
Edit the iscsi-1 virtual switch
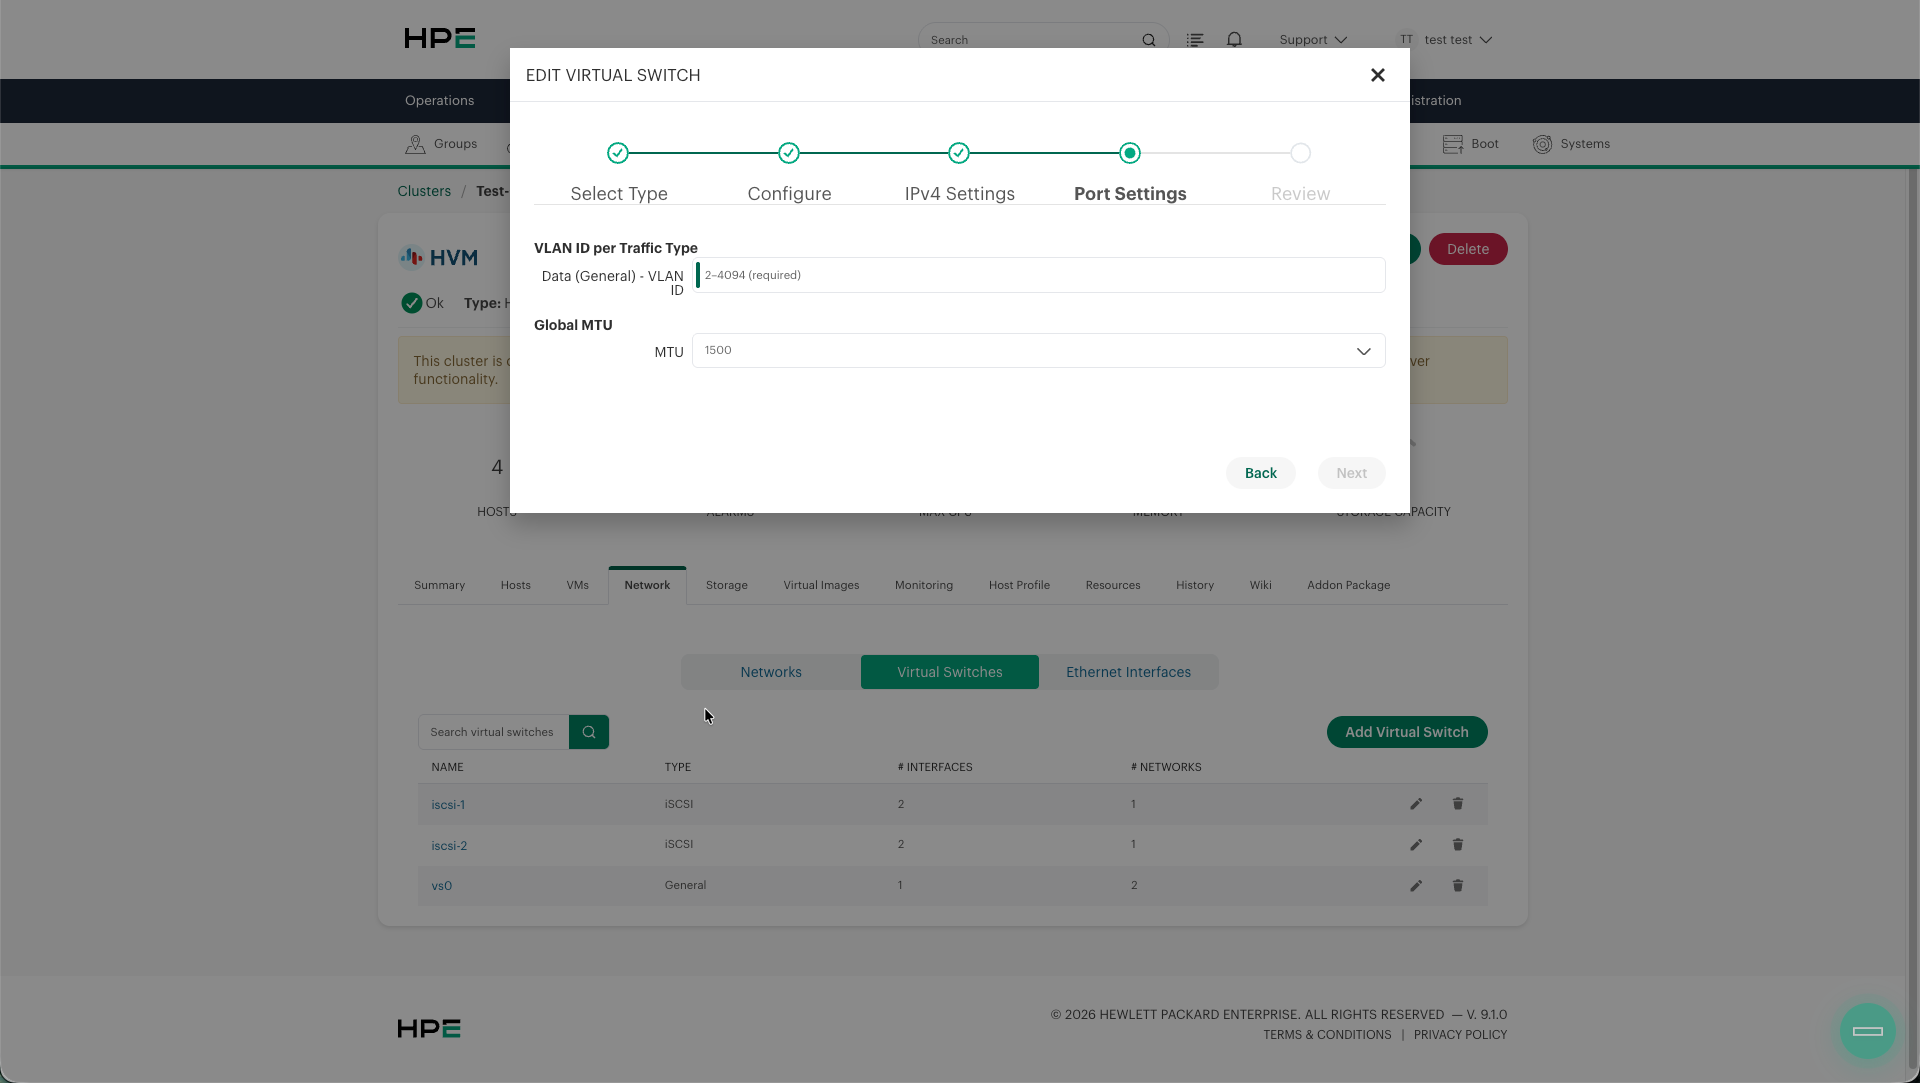click(x=1416, y=804)
